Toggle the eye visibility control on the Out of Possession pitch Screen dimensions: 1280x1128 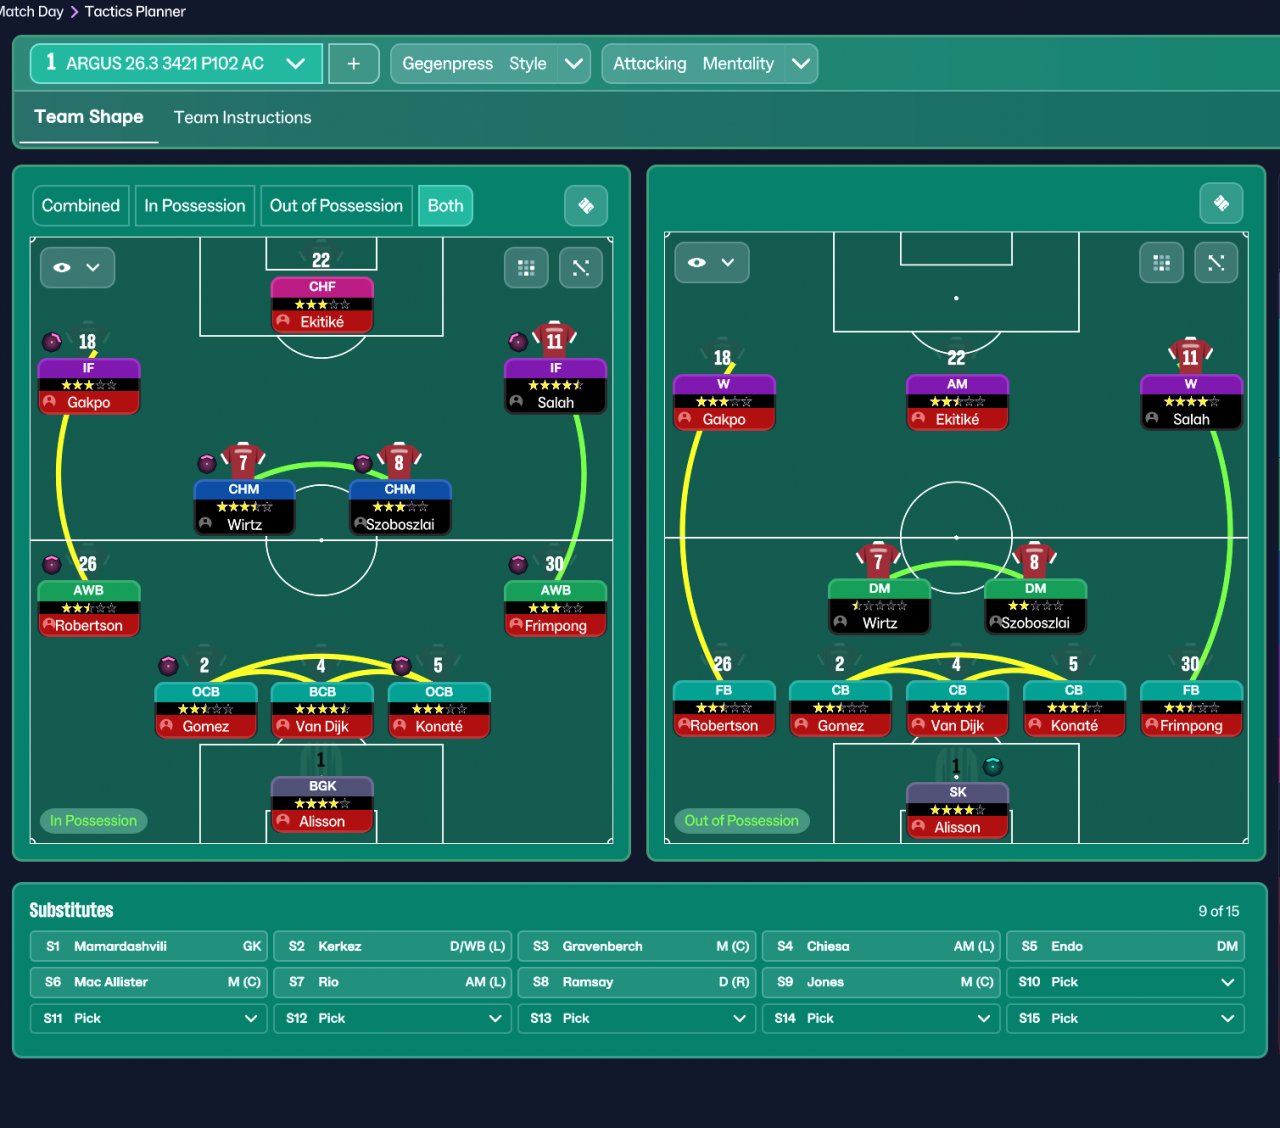click(712, 262)
